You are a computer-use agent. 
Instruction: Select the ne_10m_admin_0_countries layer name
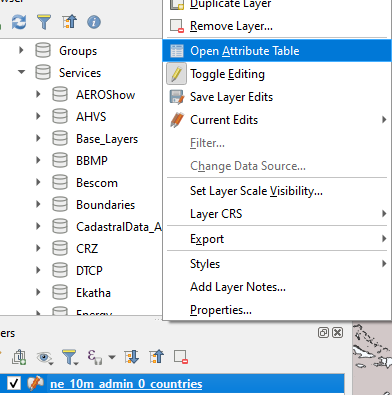126,384
